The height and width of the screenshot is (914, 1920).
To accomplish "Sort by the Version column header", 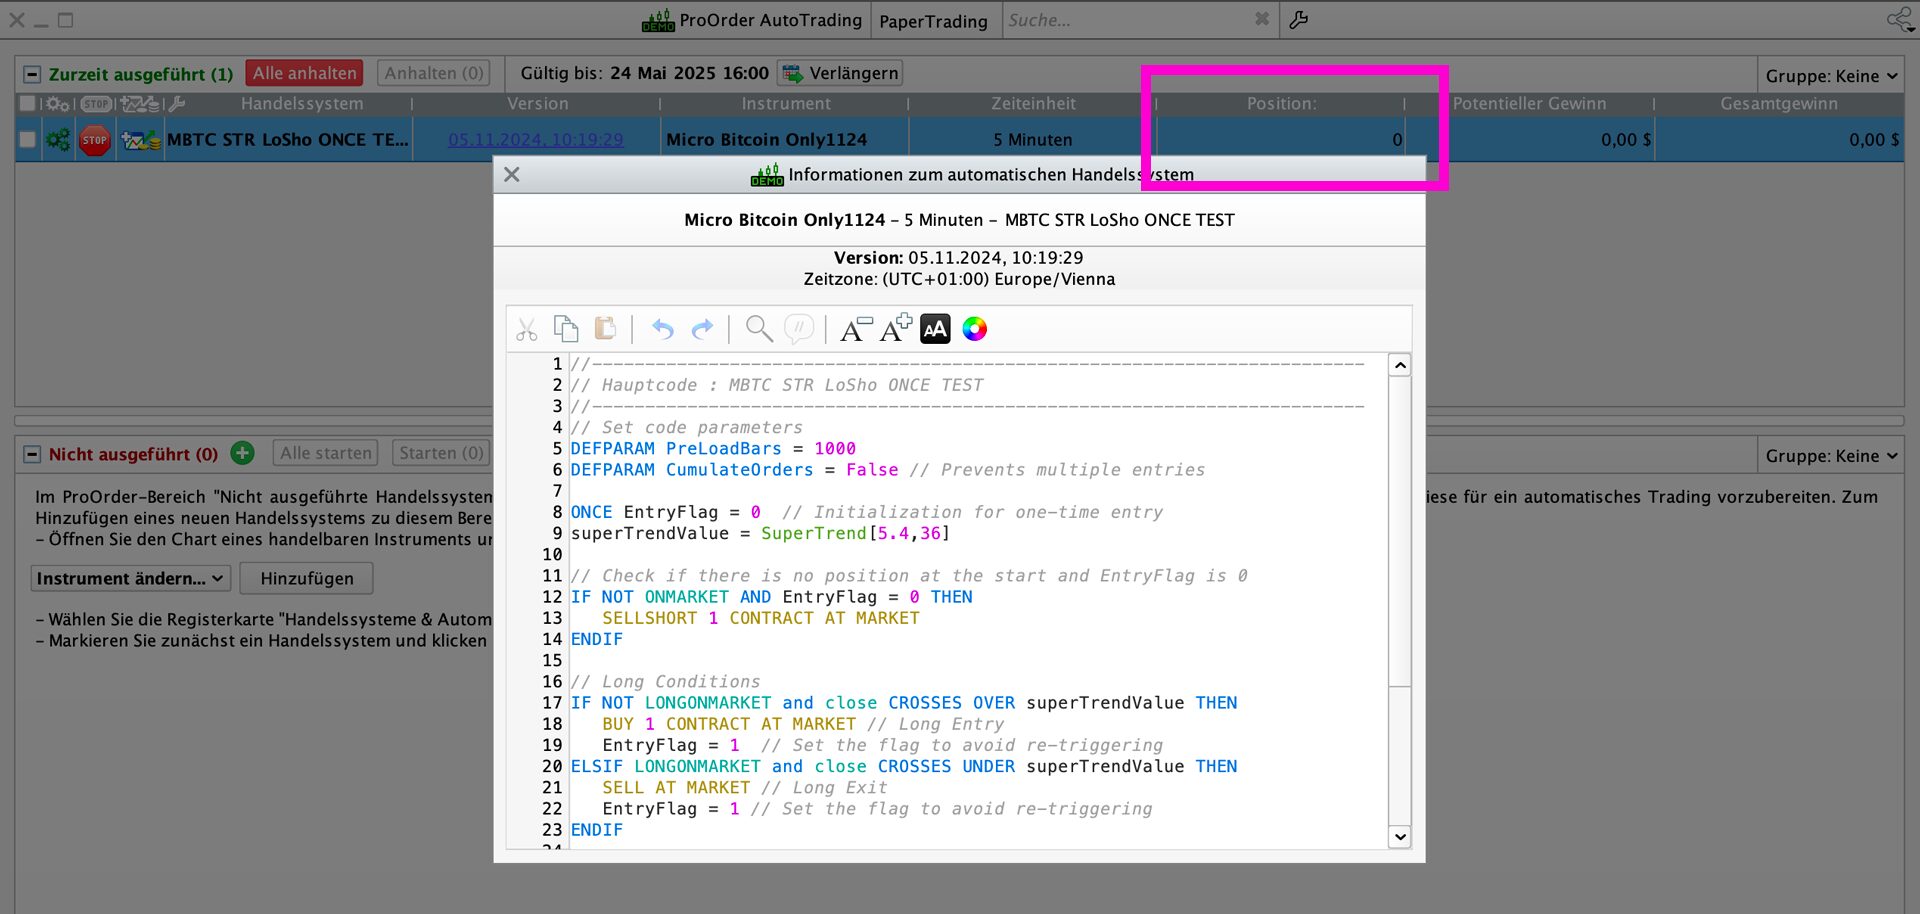I will 537,104.
